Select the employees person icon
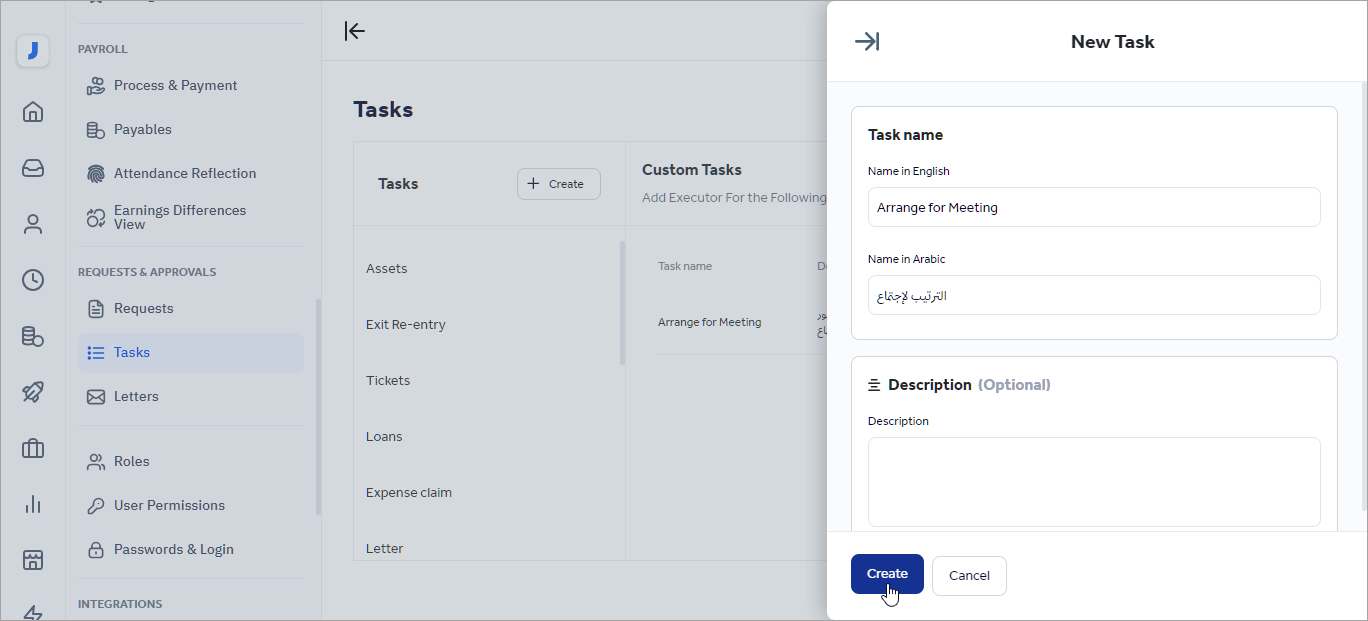1368x621 pixels. pos(33,224)
